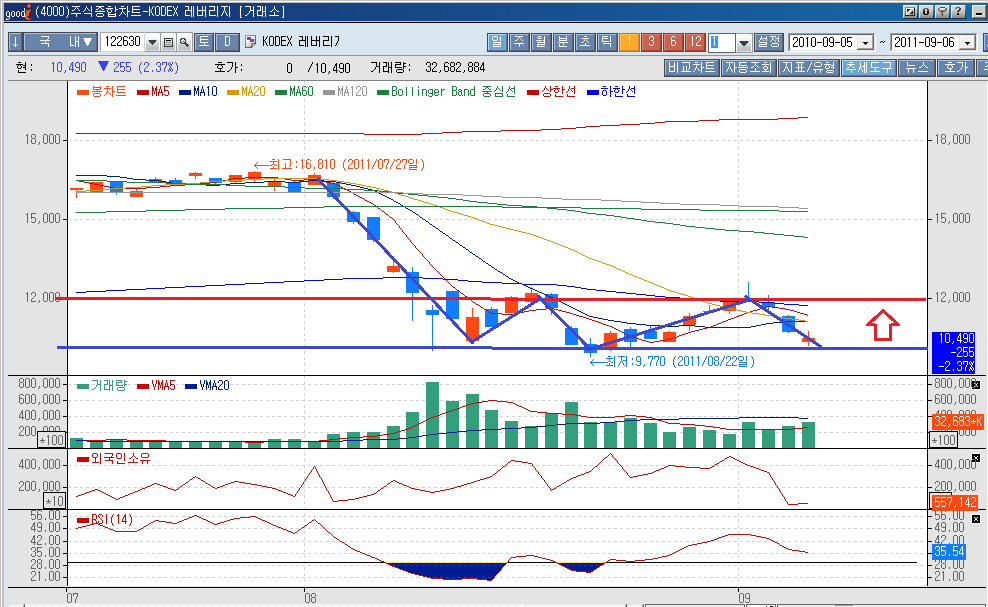
Task: Click the 봉차트 candlestick legend swatch
Action: pyautogui.click(x=83, y=93)
